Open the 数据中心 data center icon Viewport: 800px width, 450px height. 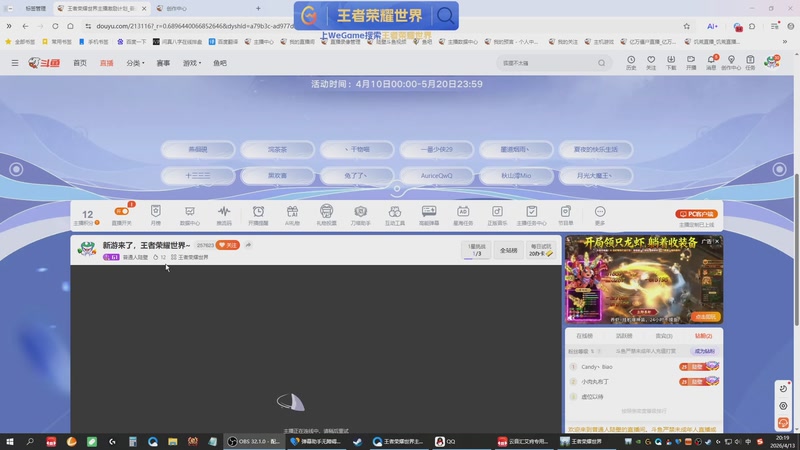pos(190,215)
